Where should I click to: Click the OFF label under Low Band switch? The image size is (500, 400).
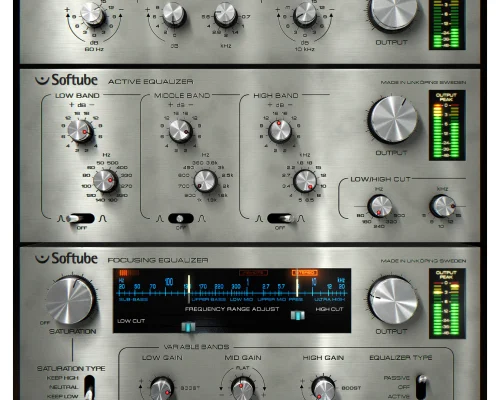(82, 228)
